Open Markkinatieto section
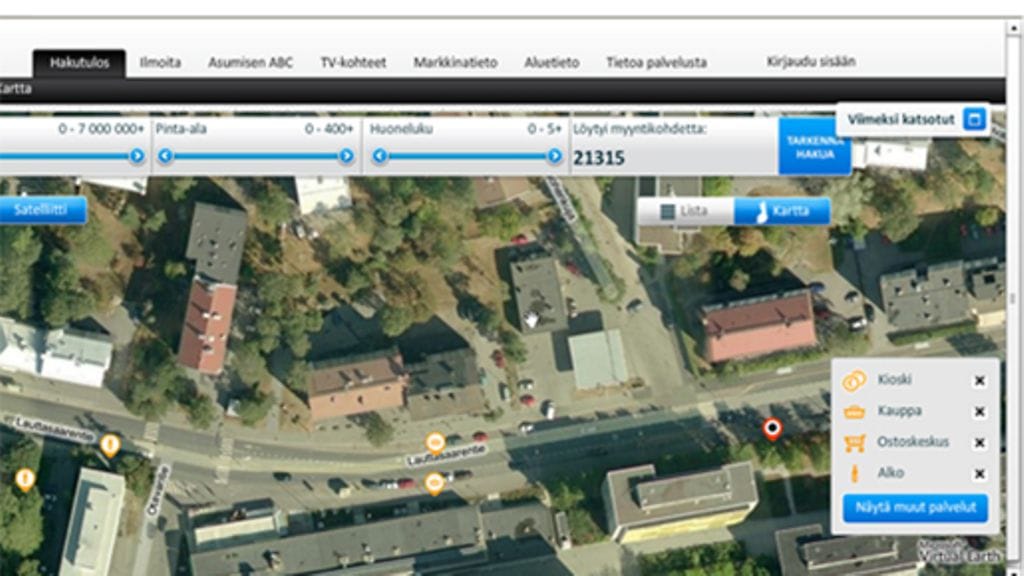The image size is (1024, 576). point(455,63)
